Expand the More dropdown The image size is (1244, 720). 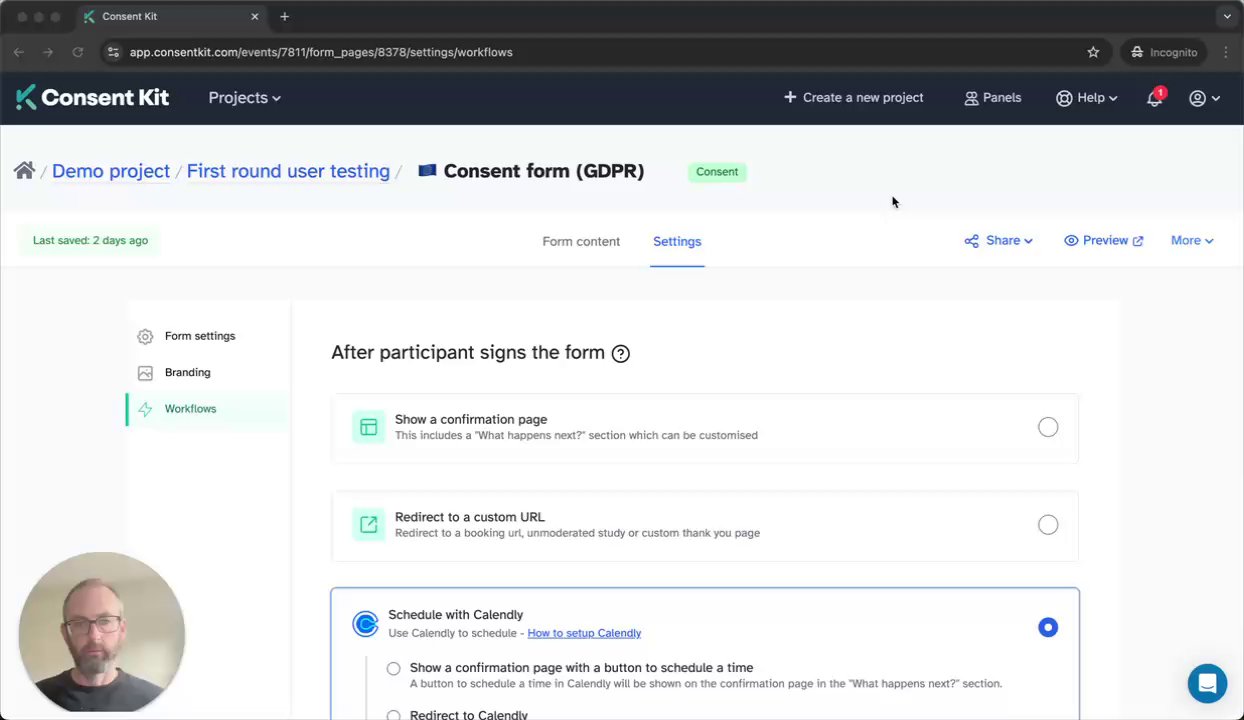[1192, 241]
